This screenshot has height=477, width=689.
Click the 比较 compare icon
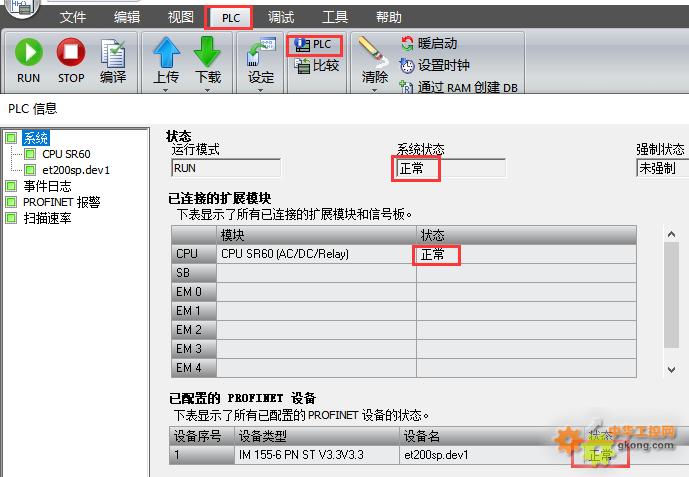pyautogui.click(x=318, y=66)
